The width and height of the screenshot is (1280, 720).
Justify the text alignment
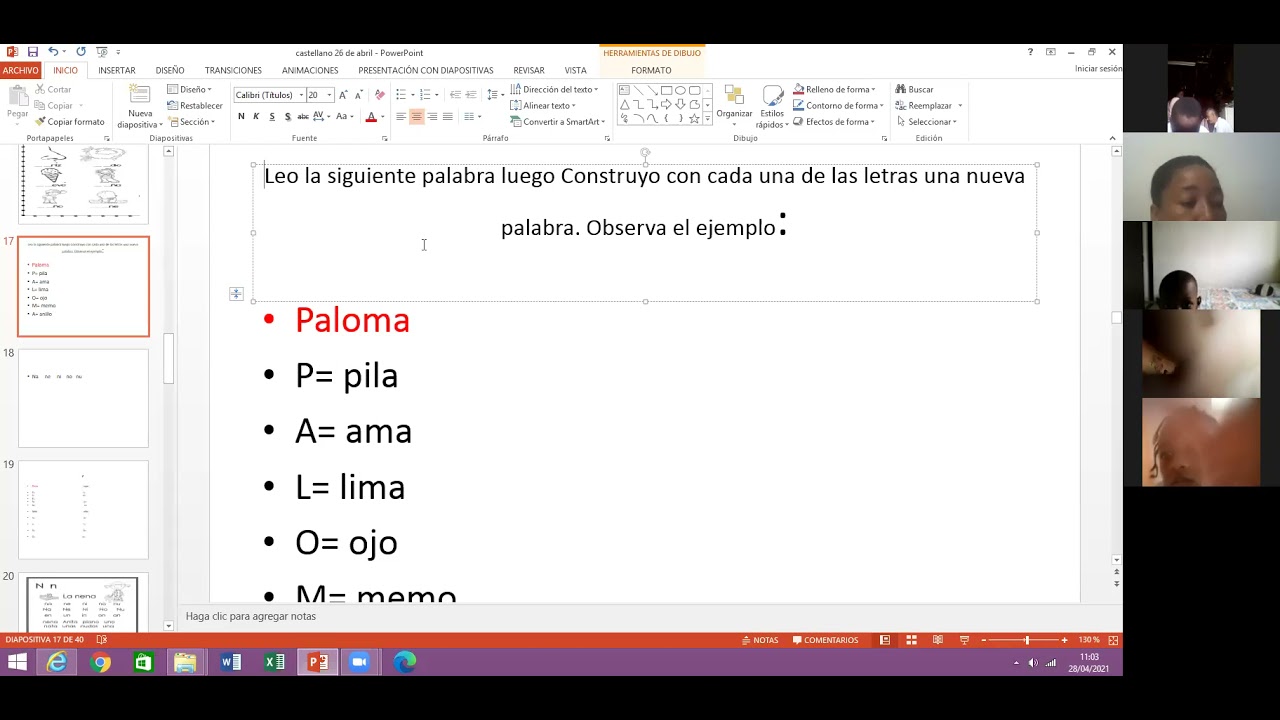[x=448, y=117]
